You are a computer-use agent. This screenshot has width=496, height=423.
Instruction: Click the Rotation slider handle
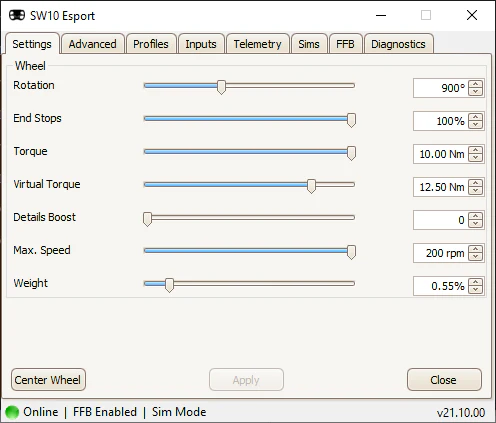(221, 87)
